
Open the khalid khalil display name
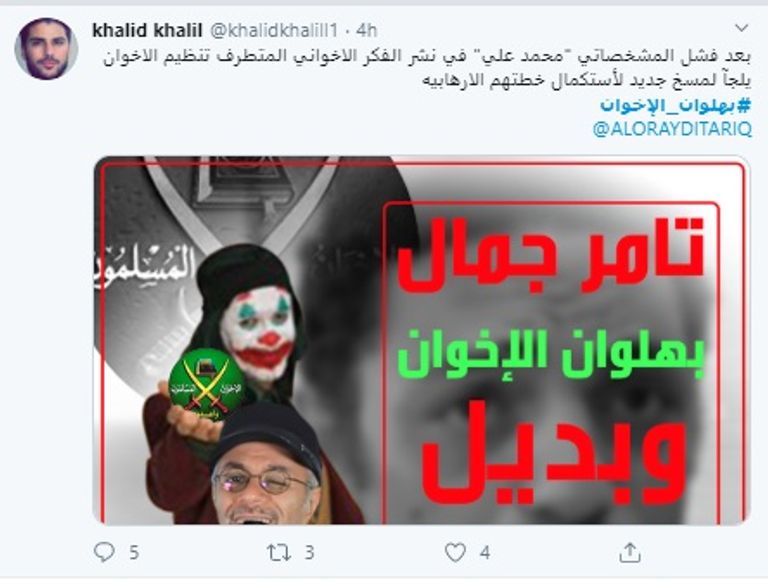point(147,30)
